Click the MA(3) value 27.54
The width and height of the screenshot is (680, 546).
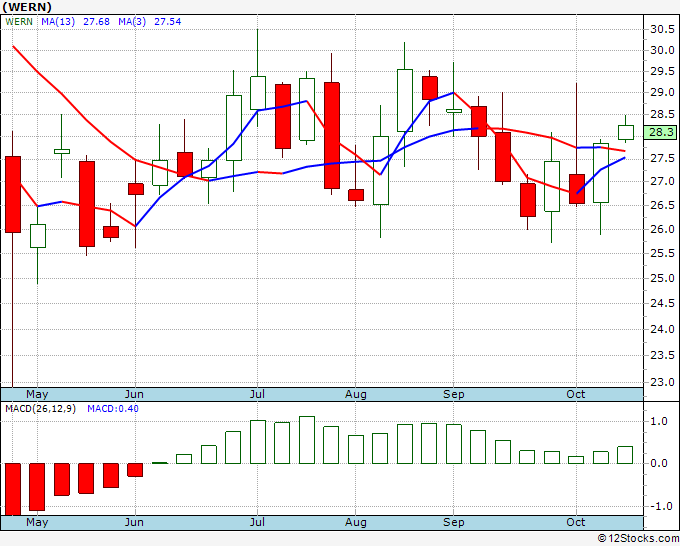pyautogui.click(x=168, y=22)
